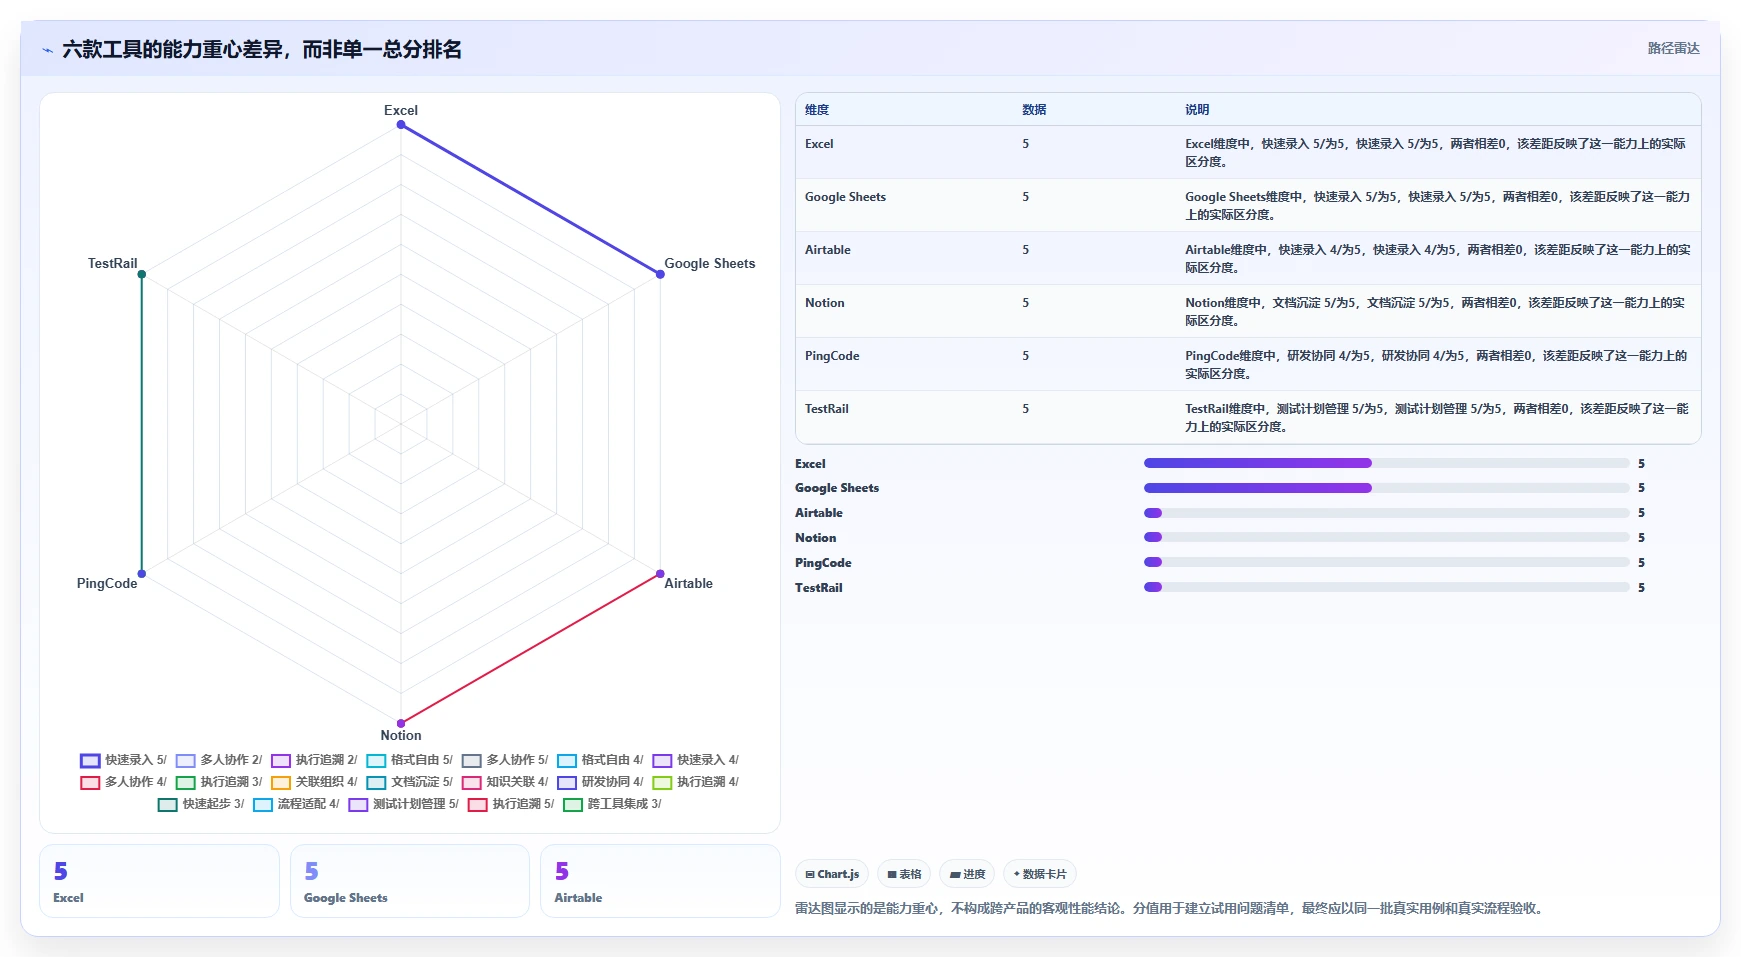Select the Excel row in the table
This screenshot has width=1741, height=957.
1248,152
